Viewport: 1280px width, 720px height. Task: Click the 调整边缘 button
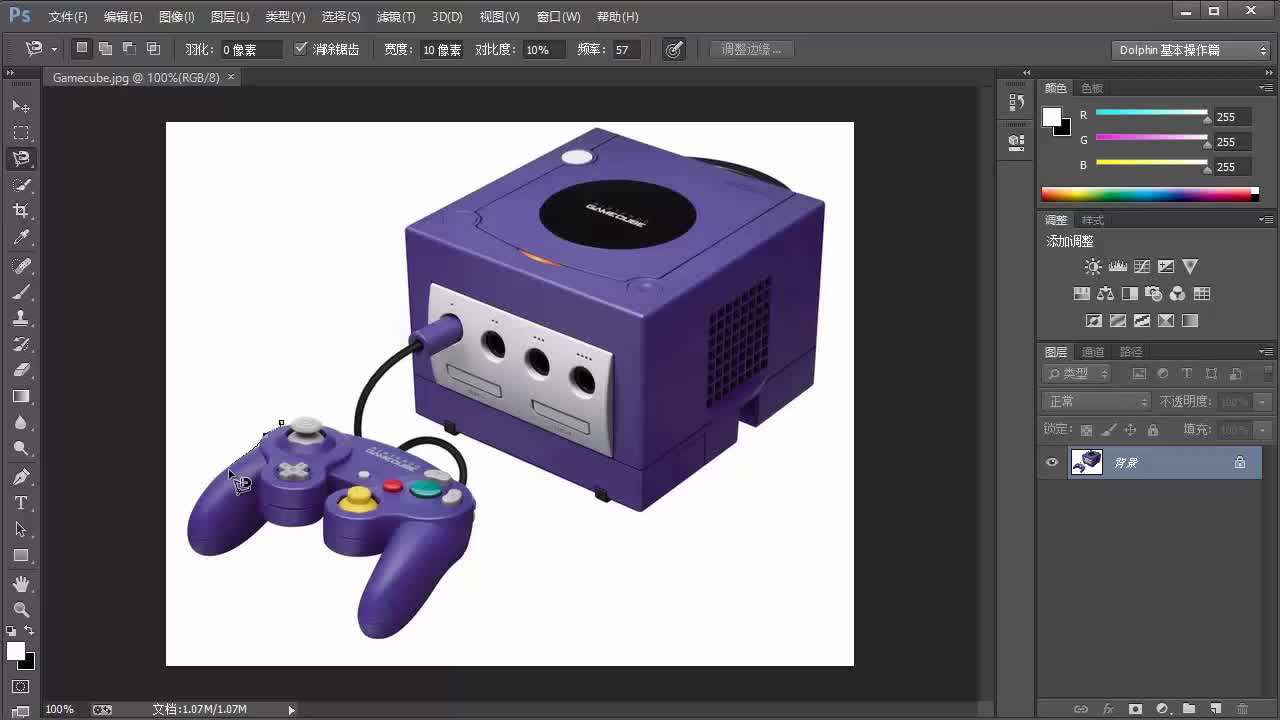(x=750, y=49)
